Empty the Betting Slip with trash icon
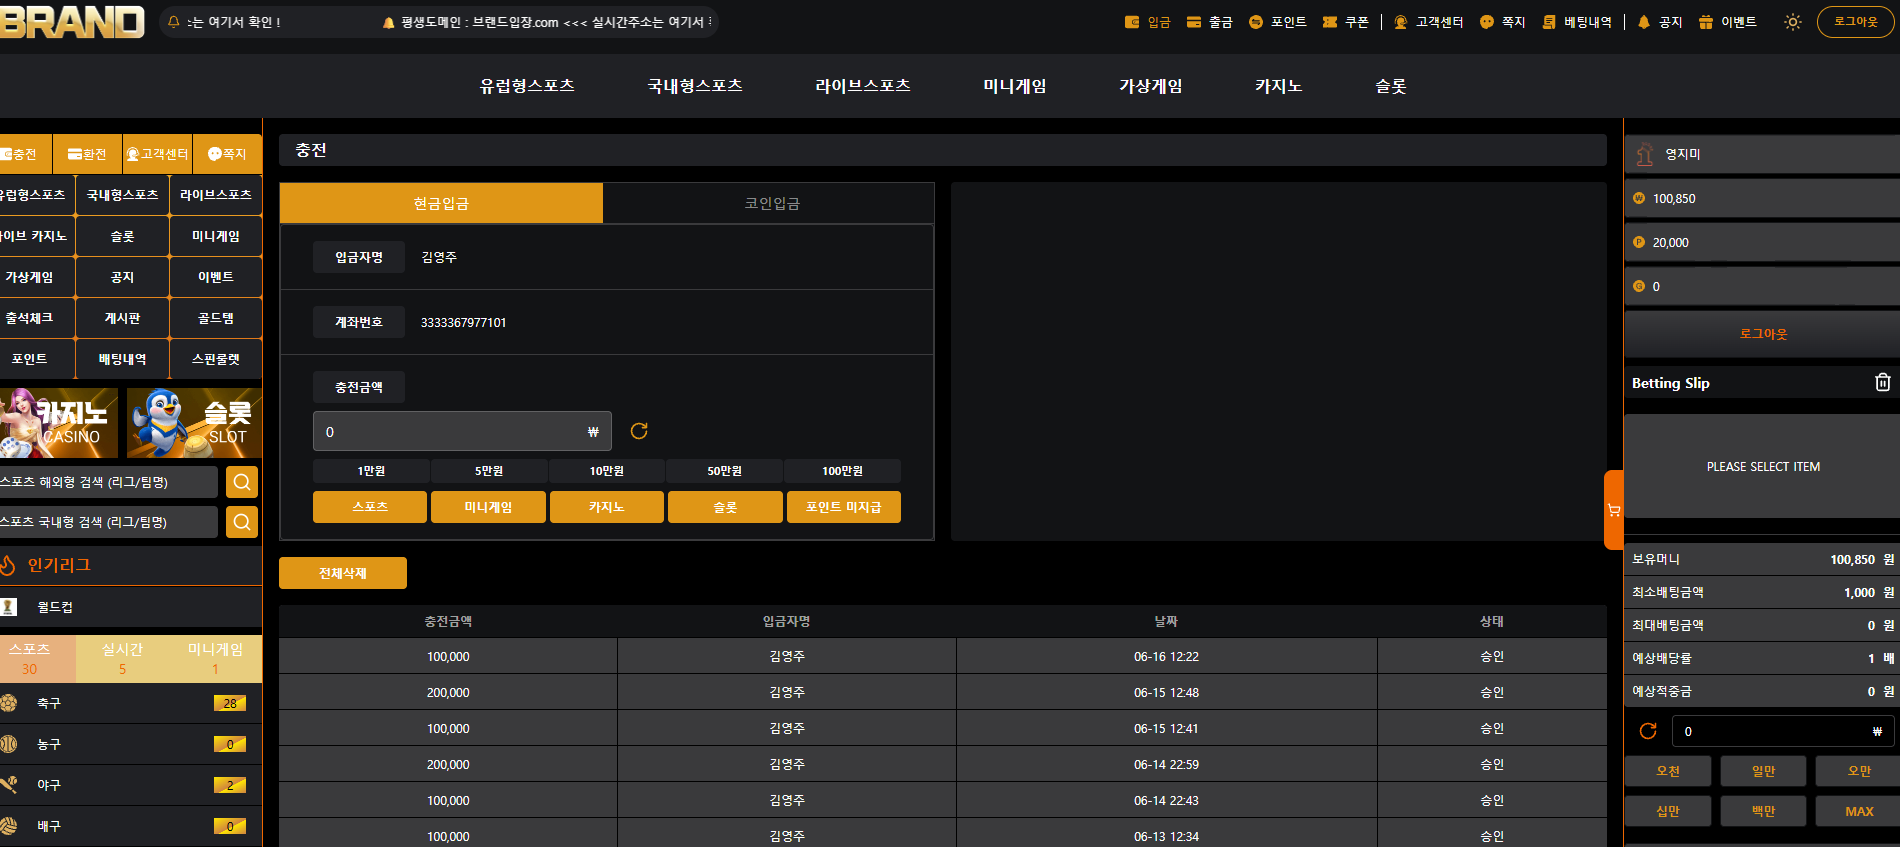The height and width of the screenshot is (847, 1900). pyautogui.click(x=1882, y=382)
